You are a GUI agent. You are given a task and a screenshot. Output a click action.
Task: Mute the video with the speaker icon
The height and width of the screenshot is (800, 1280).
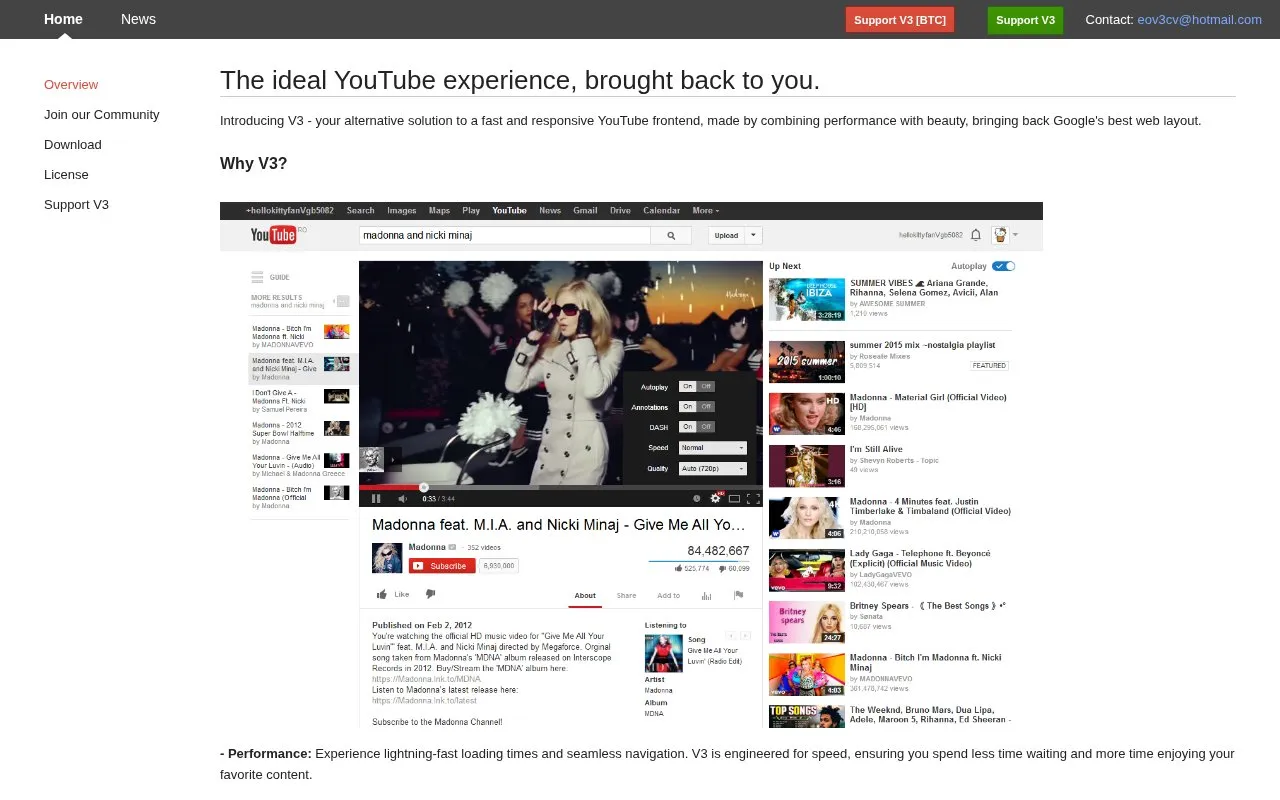402,498
